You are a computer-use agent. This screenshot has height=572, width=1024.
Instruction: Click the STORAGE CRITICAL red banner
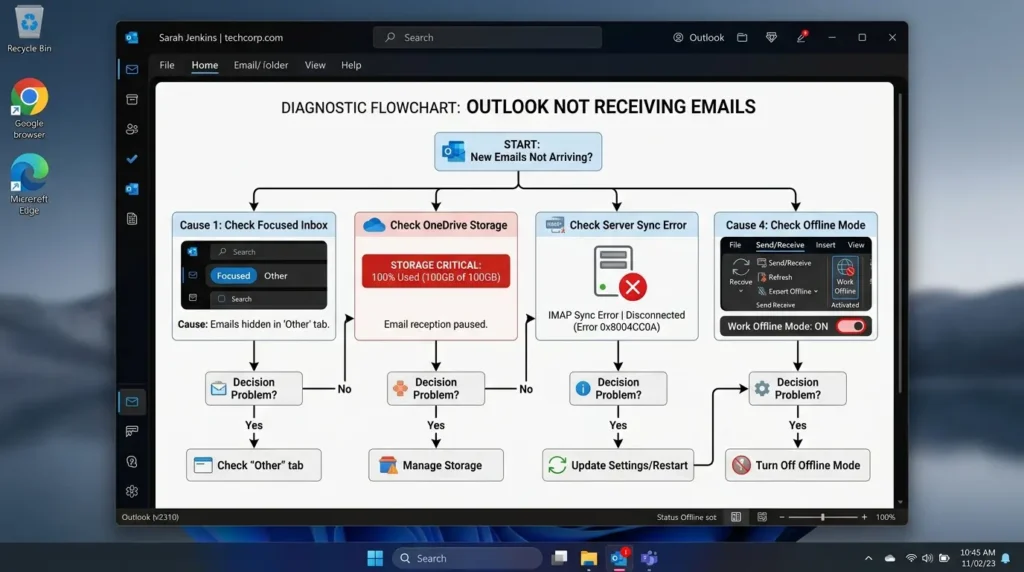[436, 271]
